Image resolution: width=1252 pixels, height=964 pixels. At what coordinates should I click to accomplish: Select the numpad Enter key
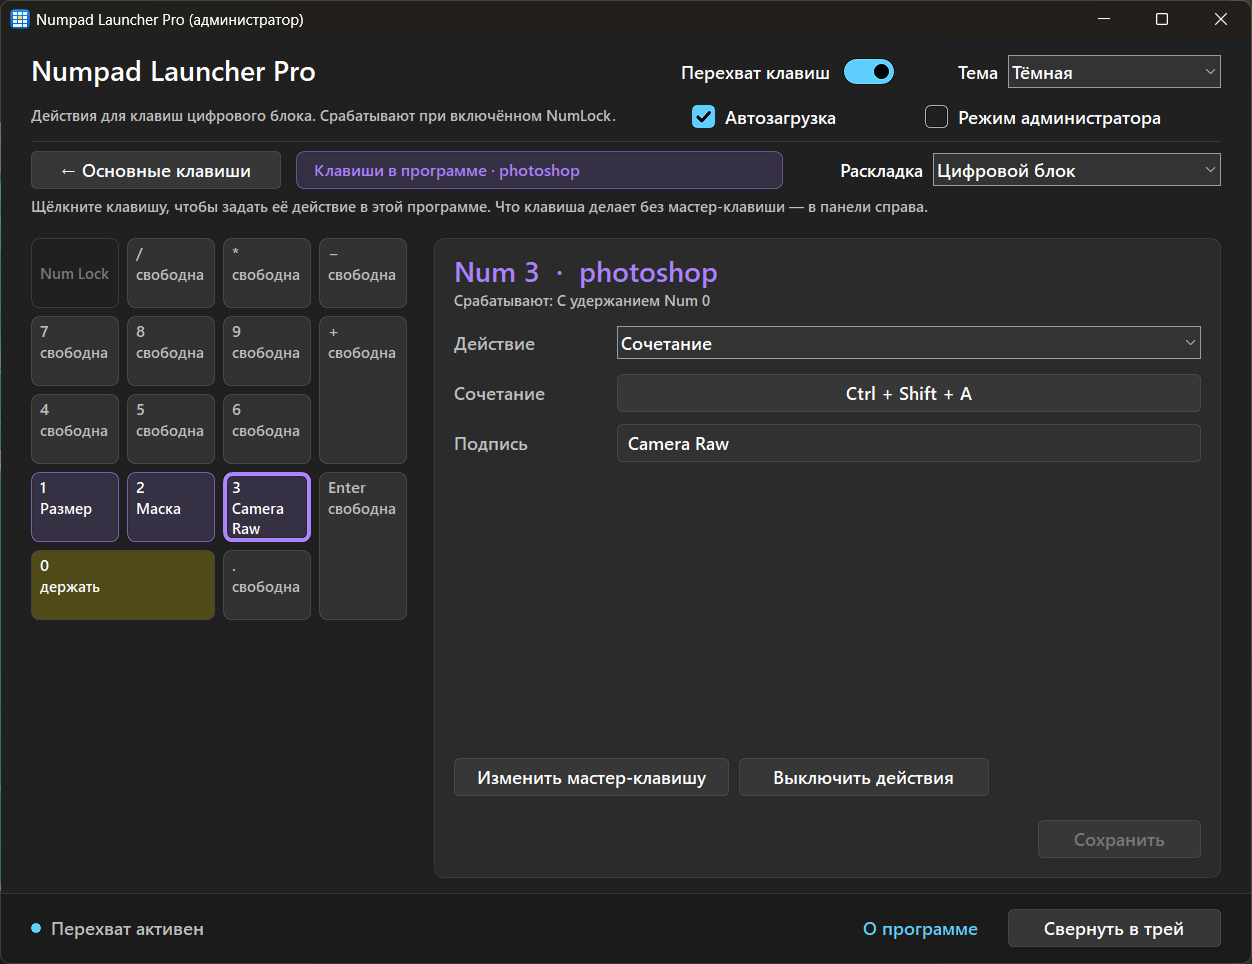coord(363,546)
